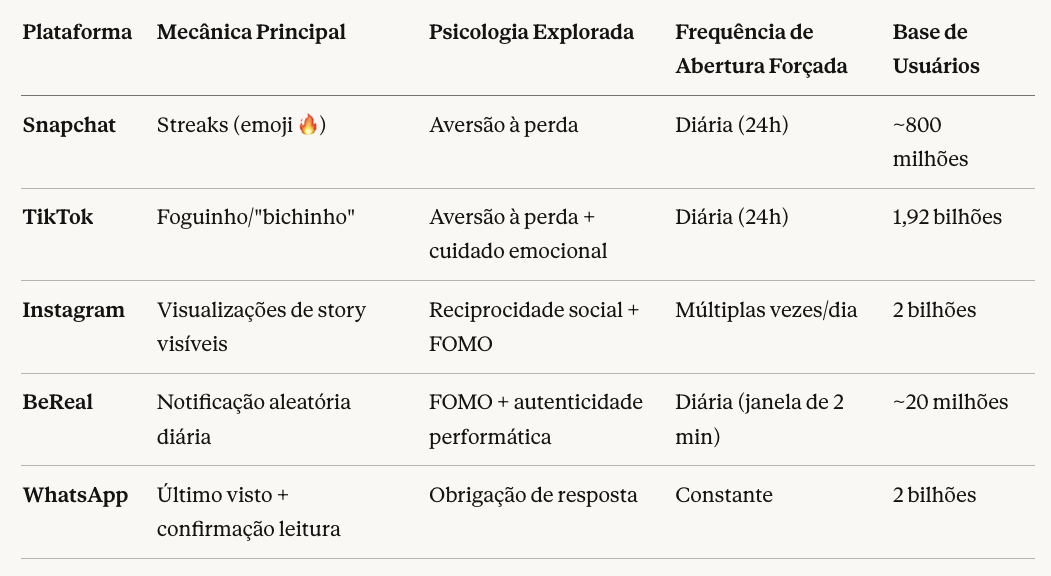Click the Base de Usuários header
The width and height of the screenshot is (1051, 576).
[x=936, y=49]
